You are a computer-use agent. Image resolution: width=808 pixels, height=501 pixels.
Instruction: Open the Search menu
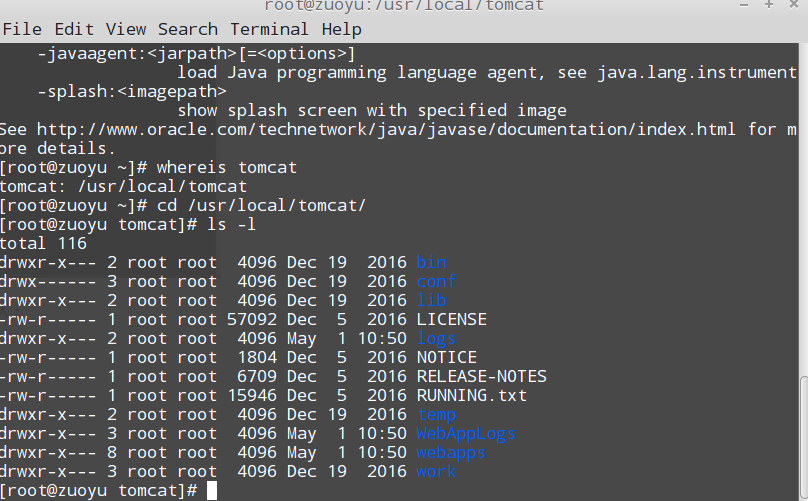pyautogui.click(x=187, y=29)
